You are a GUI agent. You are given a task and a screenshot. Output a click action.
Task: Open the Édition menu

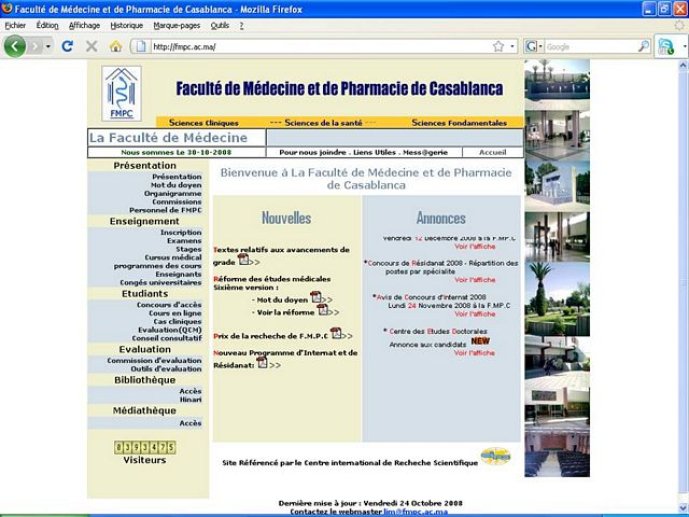point(47,25)
